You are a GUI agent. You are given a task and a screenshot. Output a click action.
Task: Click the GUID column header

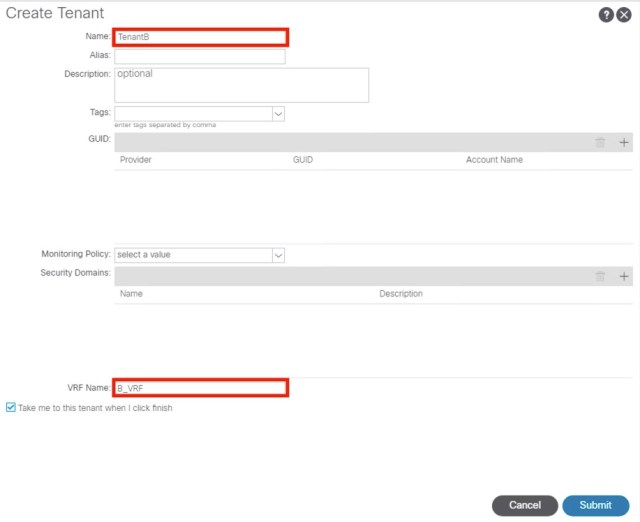tap(304, 160)
